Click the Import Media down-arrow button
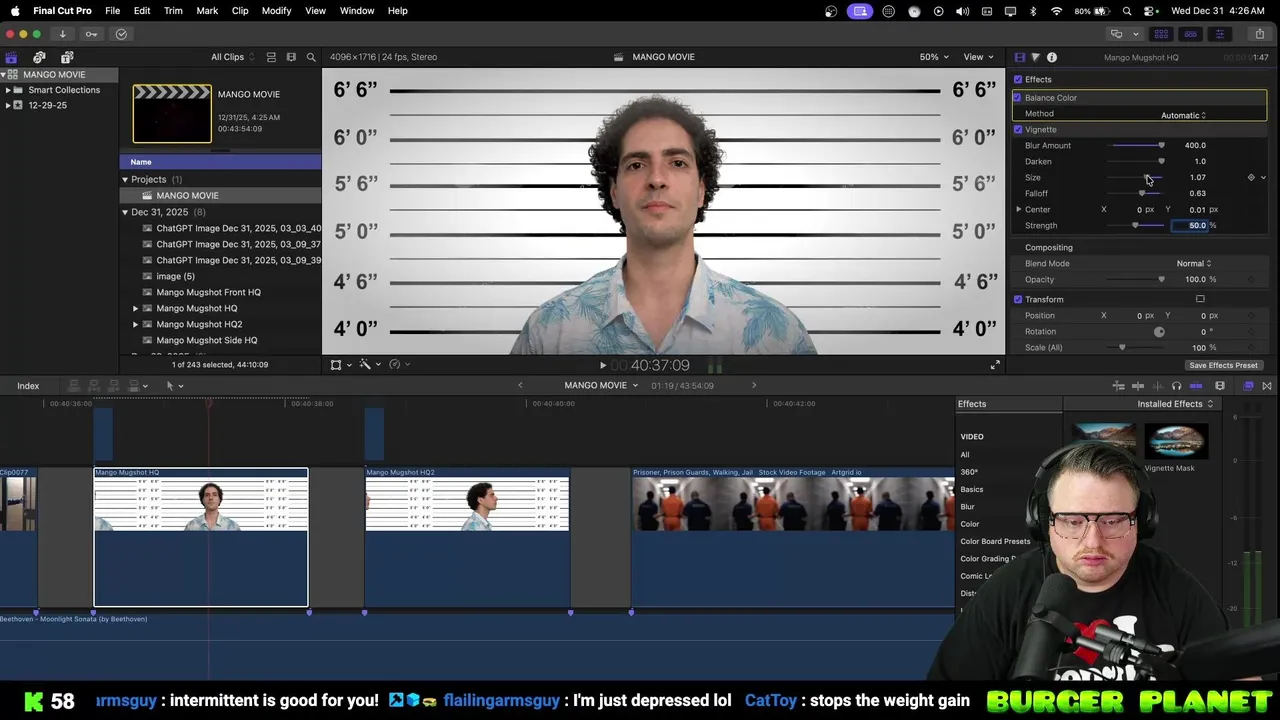Image resolution: width=1280 pixels, height=720 pixels. [x=62, y=34]
